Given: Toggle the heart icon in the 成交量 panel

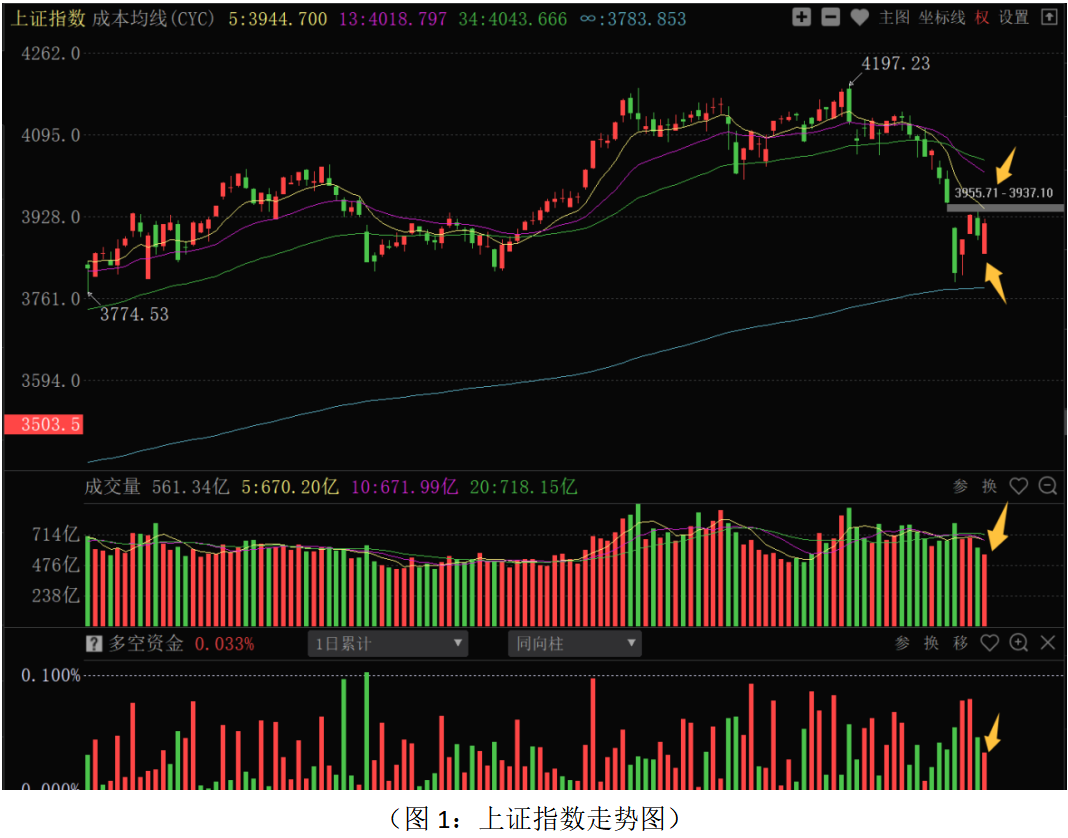Looking at the screenshot, I should pyautogui.click(x=1018, y=486).
